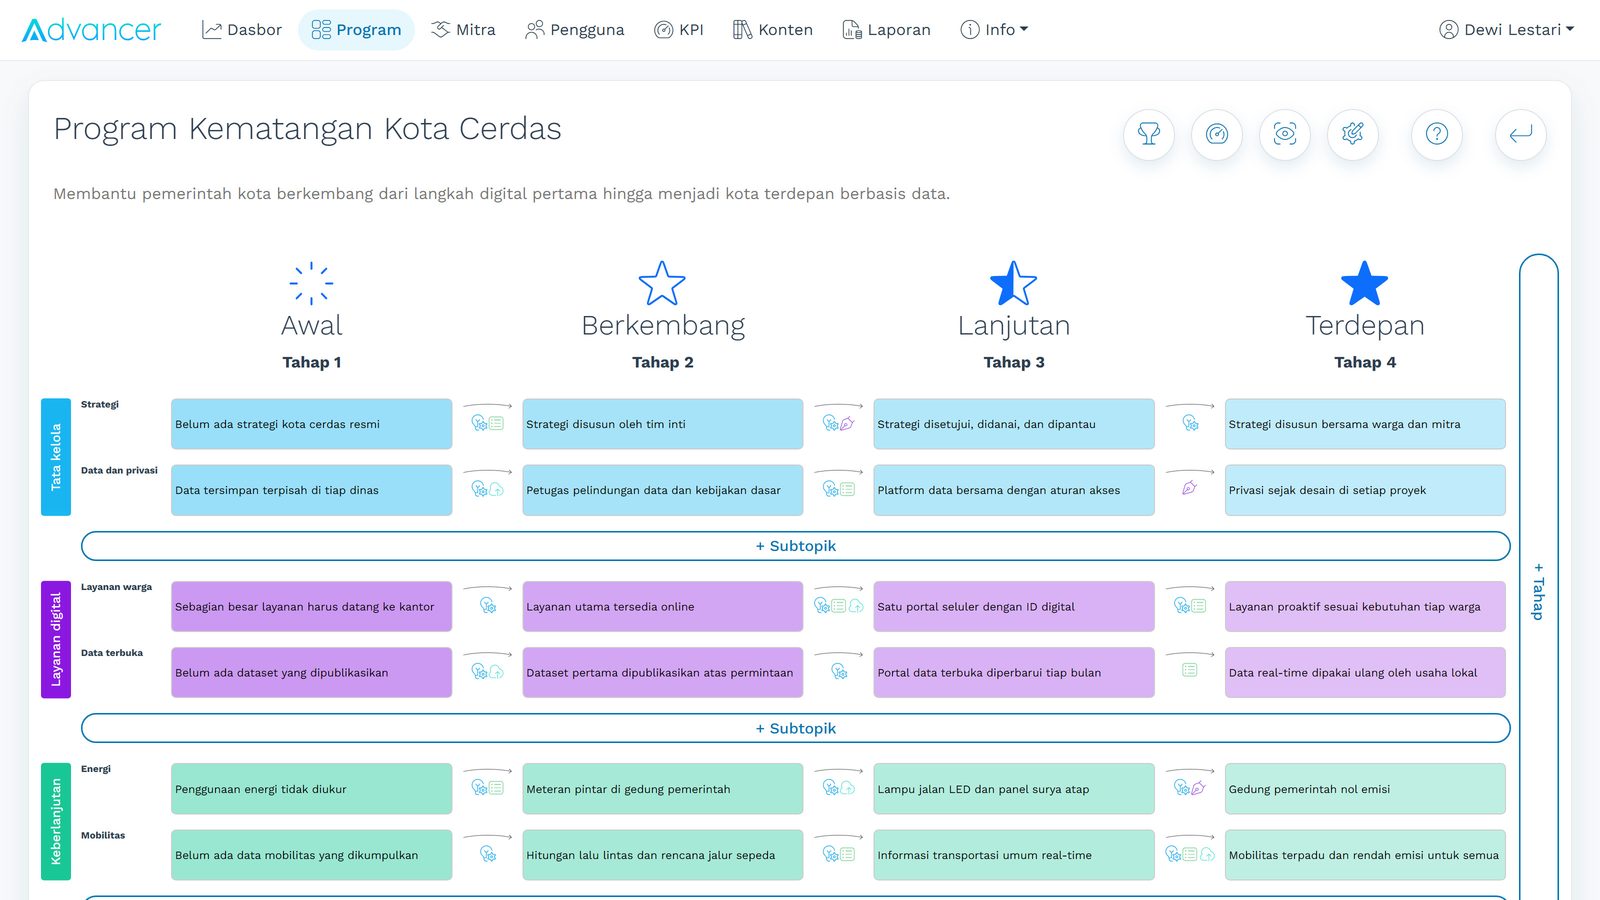The image size is (1600, 900).
Task: Open 'Satu portal seluler dengan ID digital' card
Action: coord(1014,606)
